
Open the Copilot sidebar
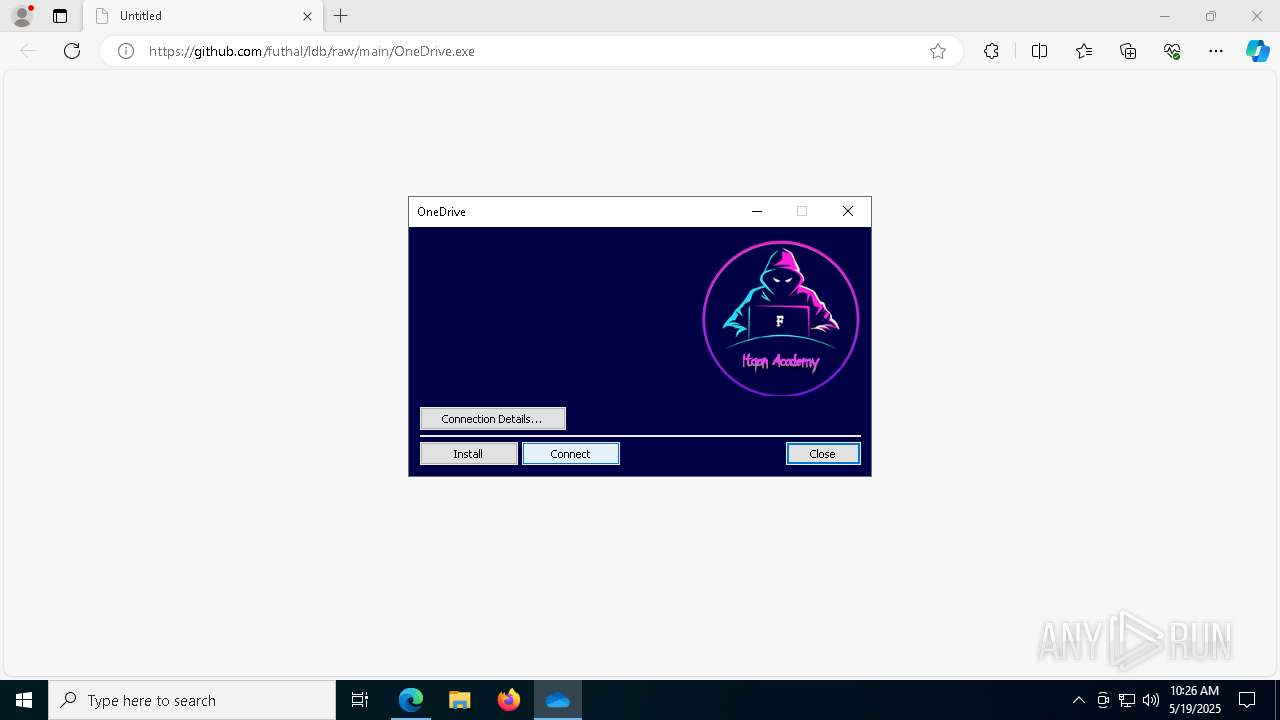(1257, 51)
